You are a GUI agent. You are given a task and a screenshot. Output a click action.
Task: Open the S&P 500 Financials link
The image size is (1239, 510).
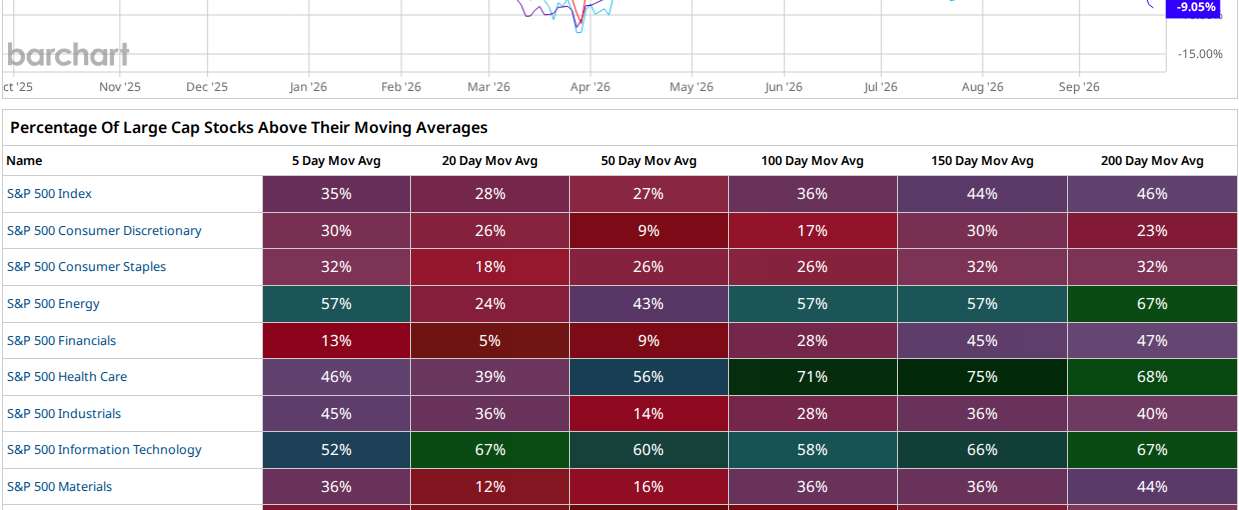tap(61, 341)
